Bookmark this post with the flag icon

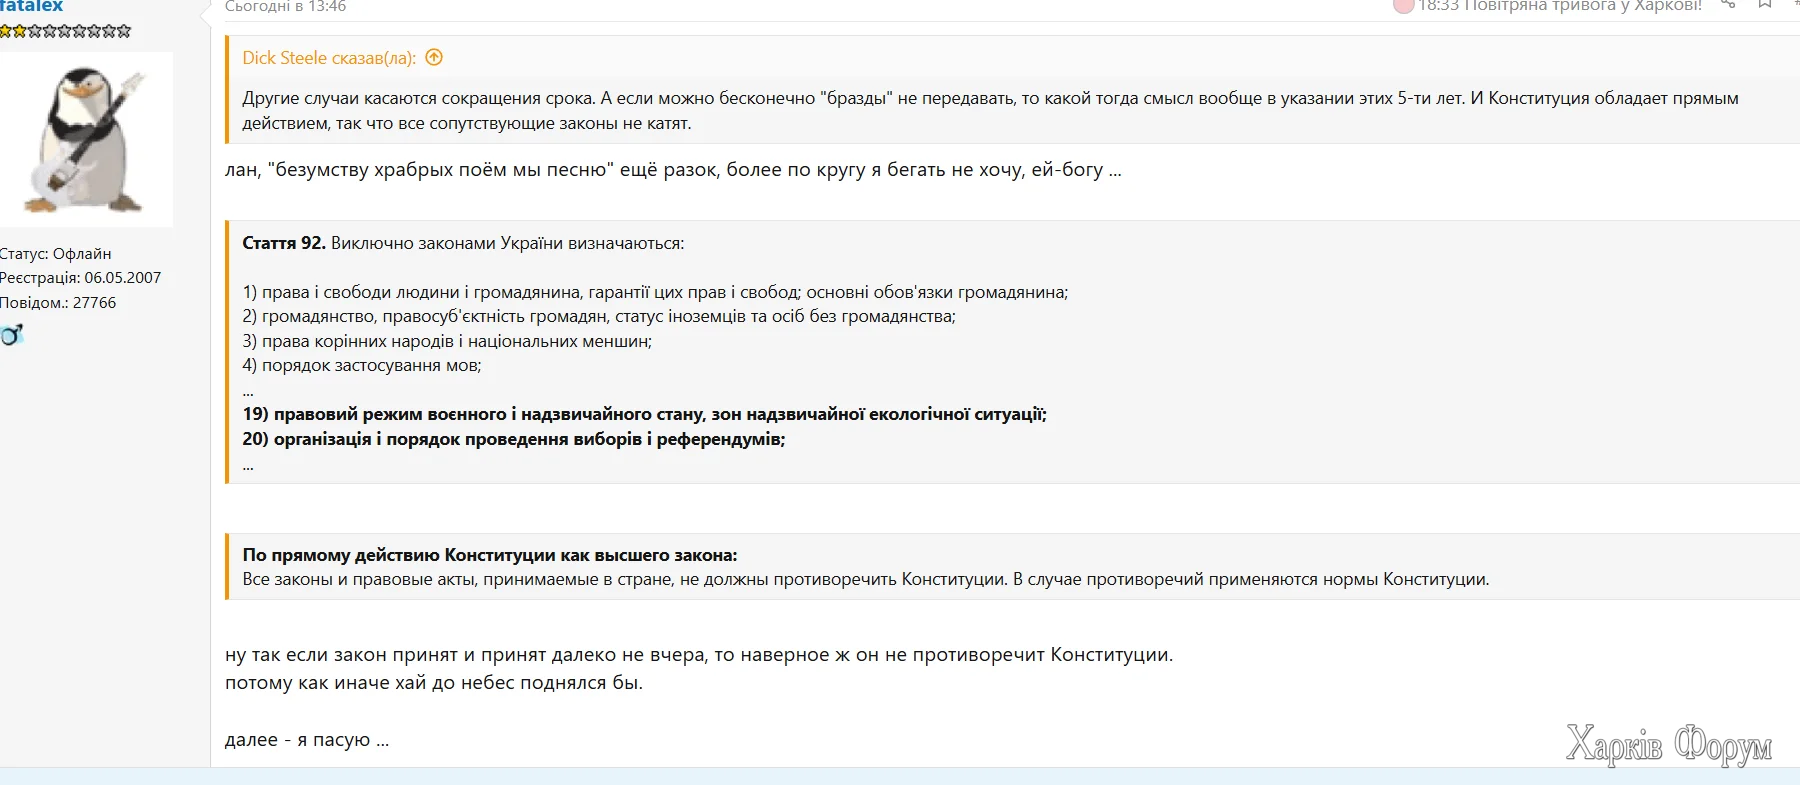(1765, 4)
